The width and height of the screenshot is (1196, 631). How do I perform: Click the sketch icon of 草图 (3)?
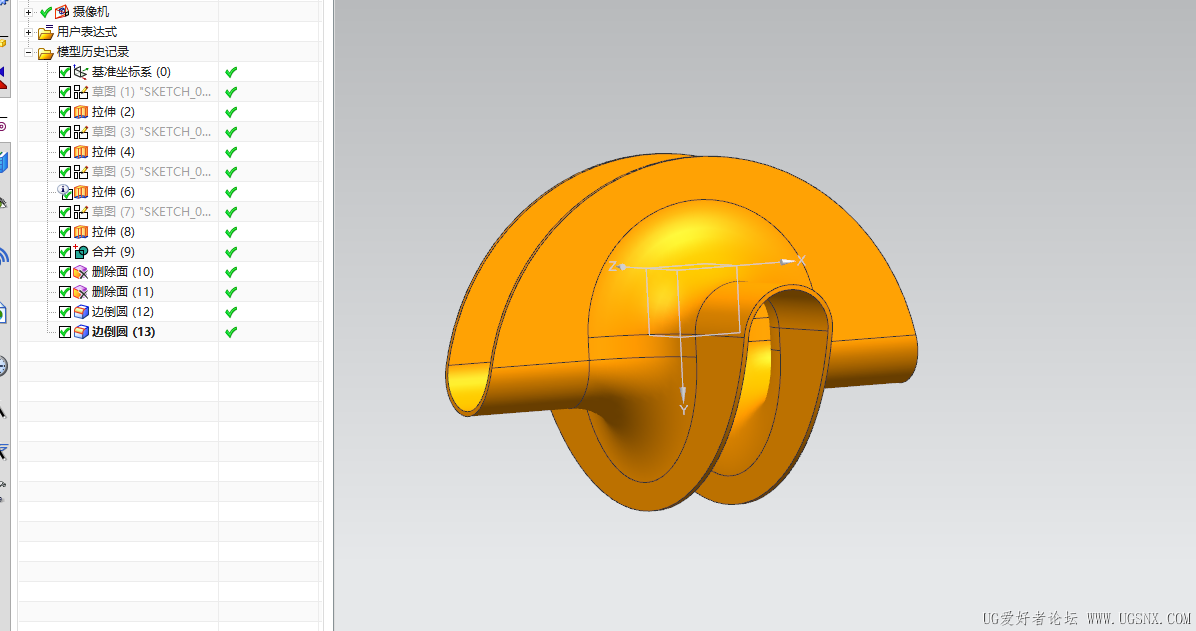81,132
